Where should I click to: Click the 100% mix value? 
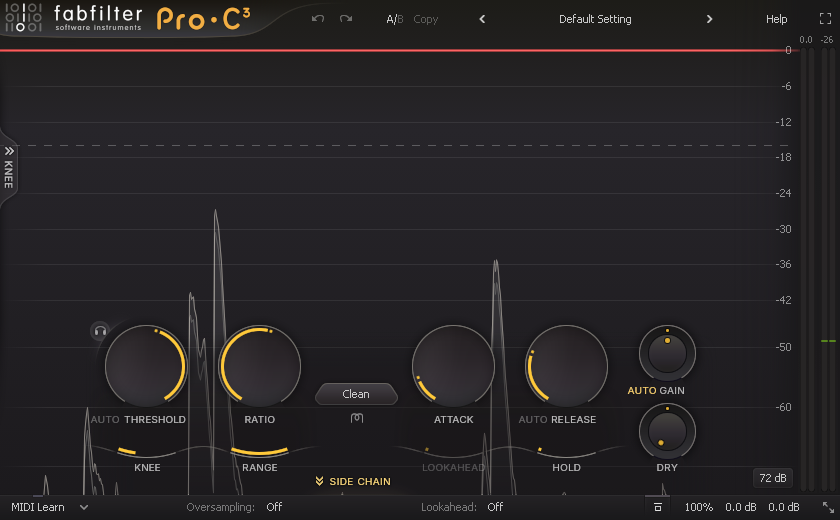coord(699,507)
